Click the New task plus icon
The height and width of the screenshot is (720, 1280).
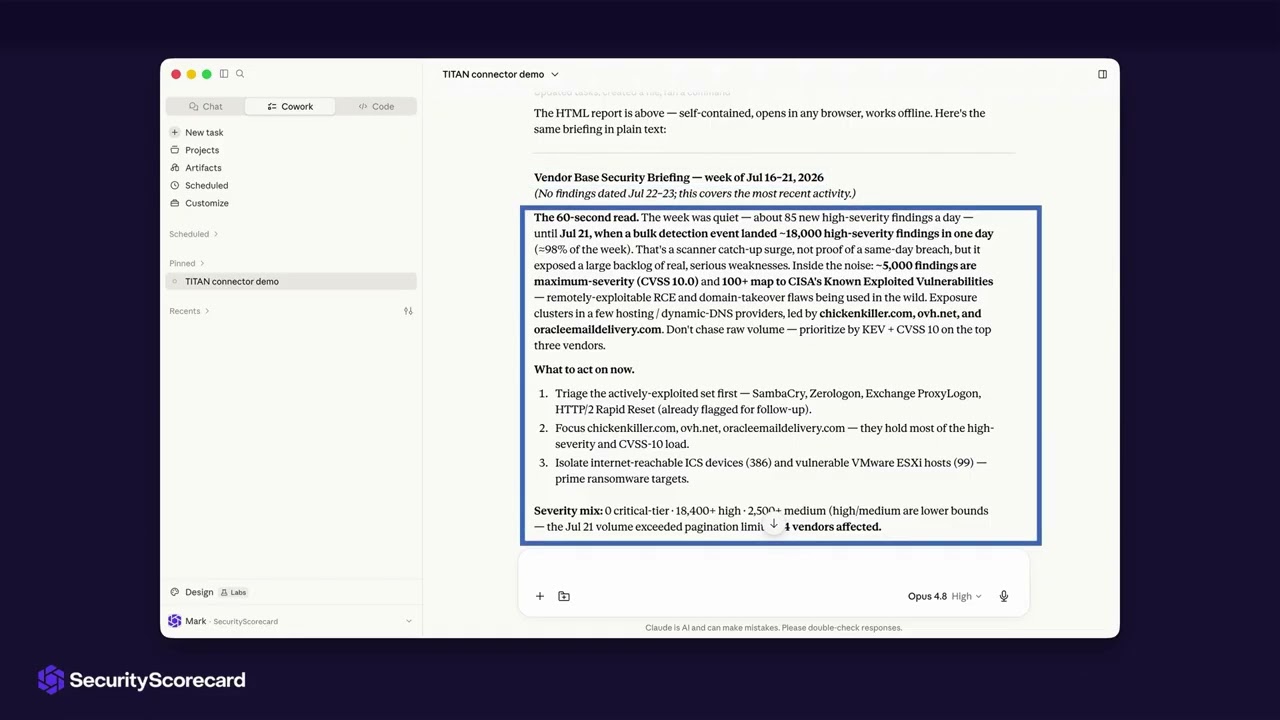[175, 132]
